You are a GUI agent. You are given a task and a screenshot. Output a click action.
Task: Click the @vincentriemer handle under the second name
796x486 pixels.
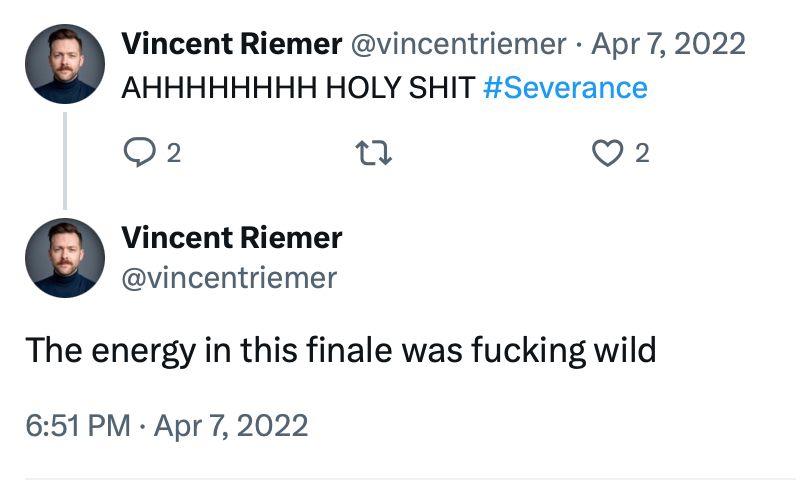pos(229,277)
